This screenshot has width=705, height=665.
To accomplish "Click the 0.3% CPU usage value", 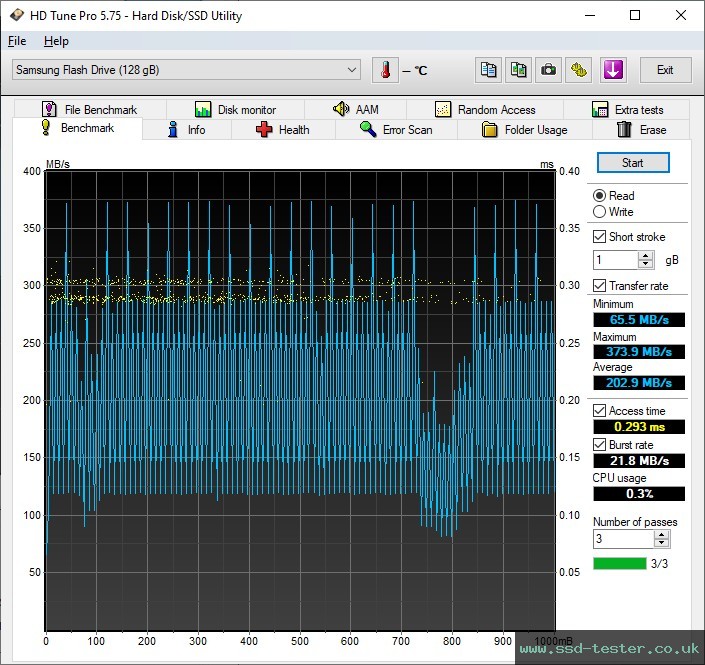I will point(639,494).
